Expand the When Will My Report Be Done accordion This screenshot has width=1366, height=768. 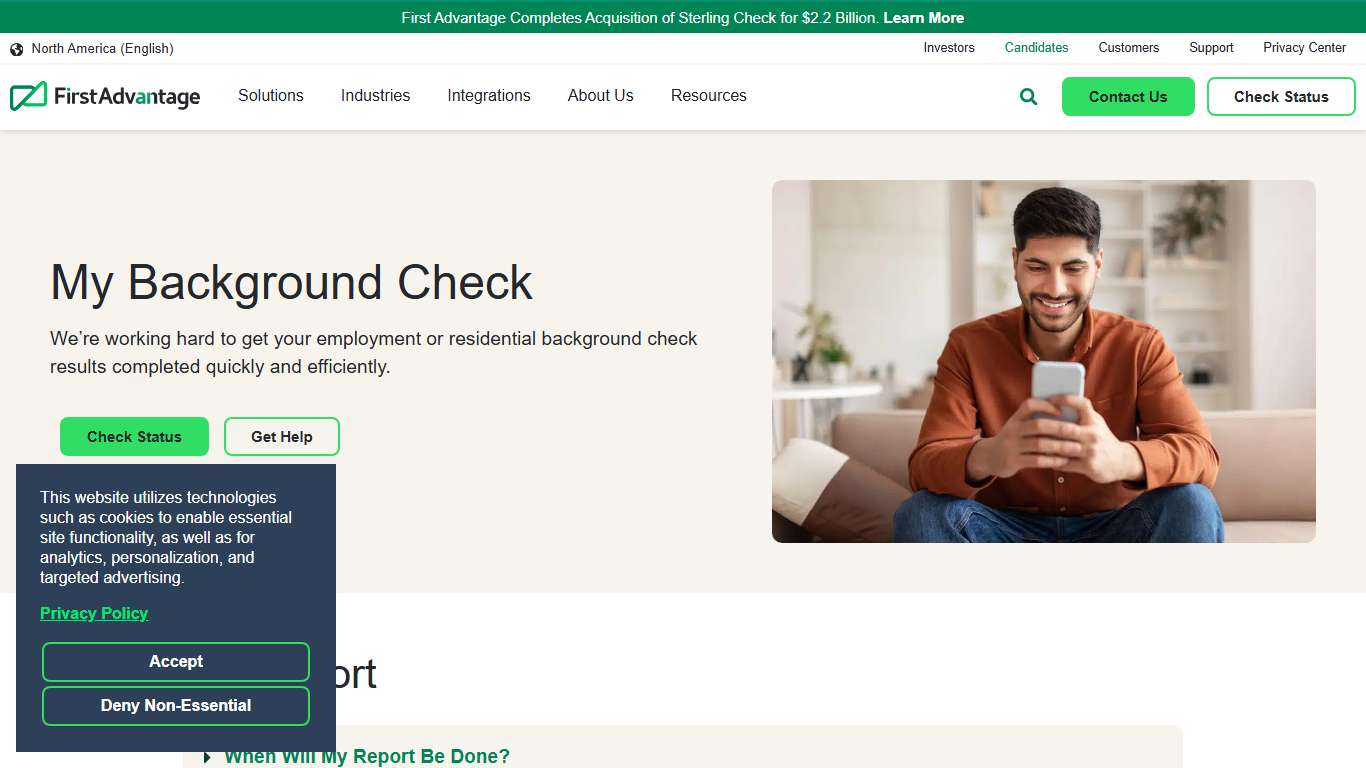coord(367,756)
